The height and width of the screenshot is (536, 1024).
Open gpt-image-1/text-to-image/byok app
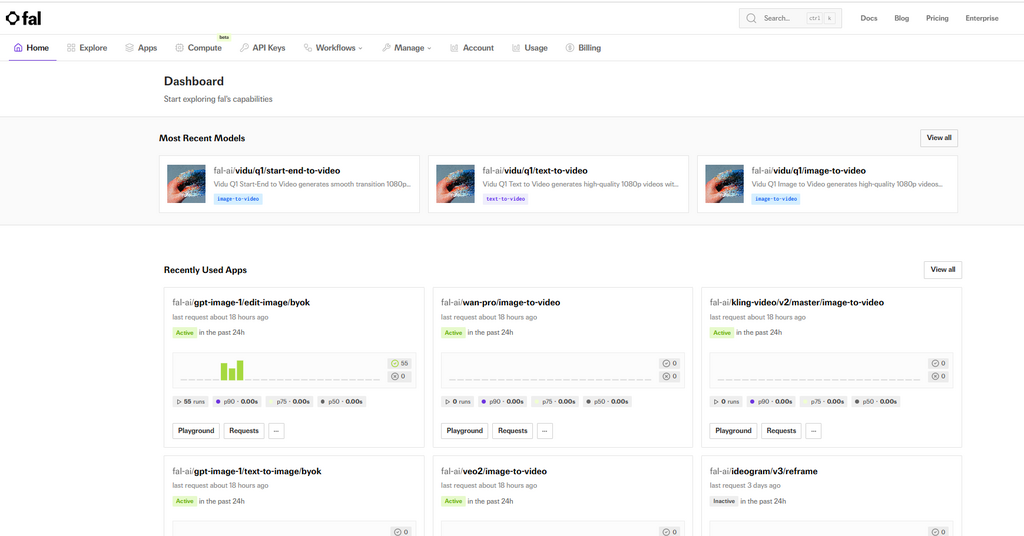pyautogui.click(x=247, y=471)
